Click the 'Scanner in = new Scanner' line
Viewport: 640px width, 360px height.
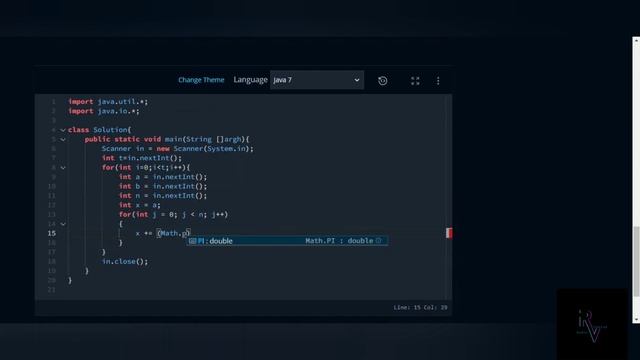[x=178, y=149]
